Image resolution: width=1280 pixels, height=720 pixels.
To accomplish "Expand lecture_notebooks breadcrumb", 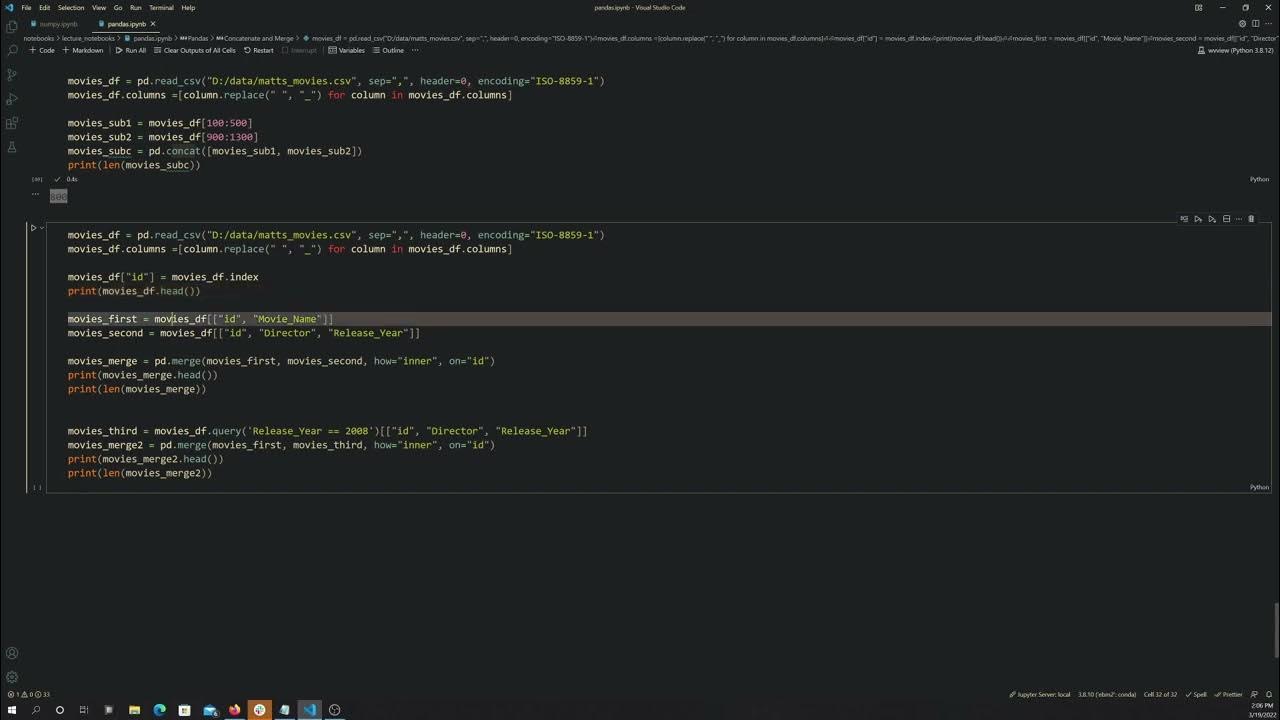I will point(88,38).
